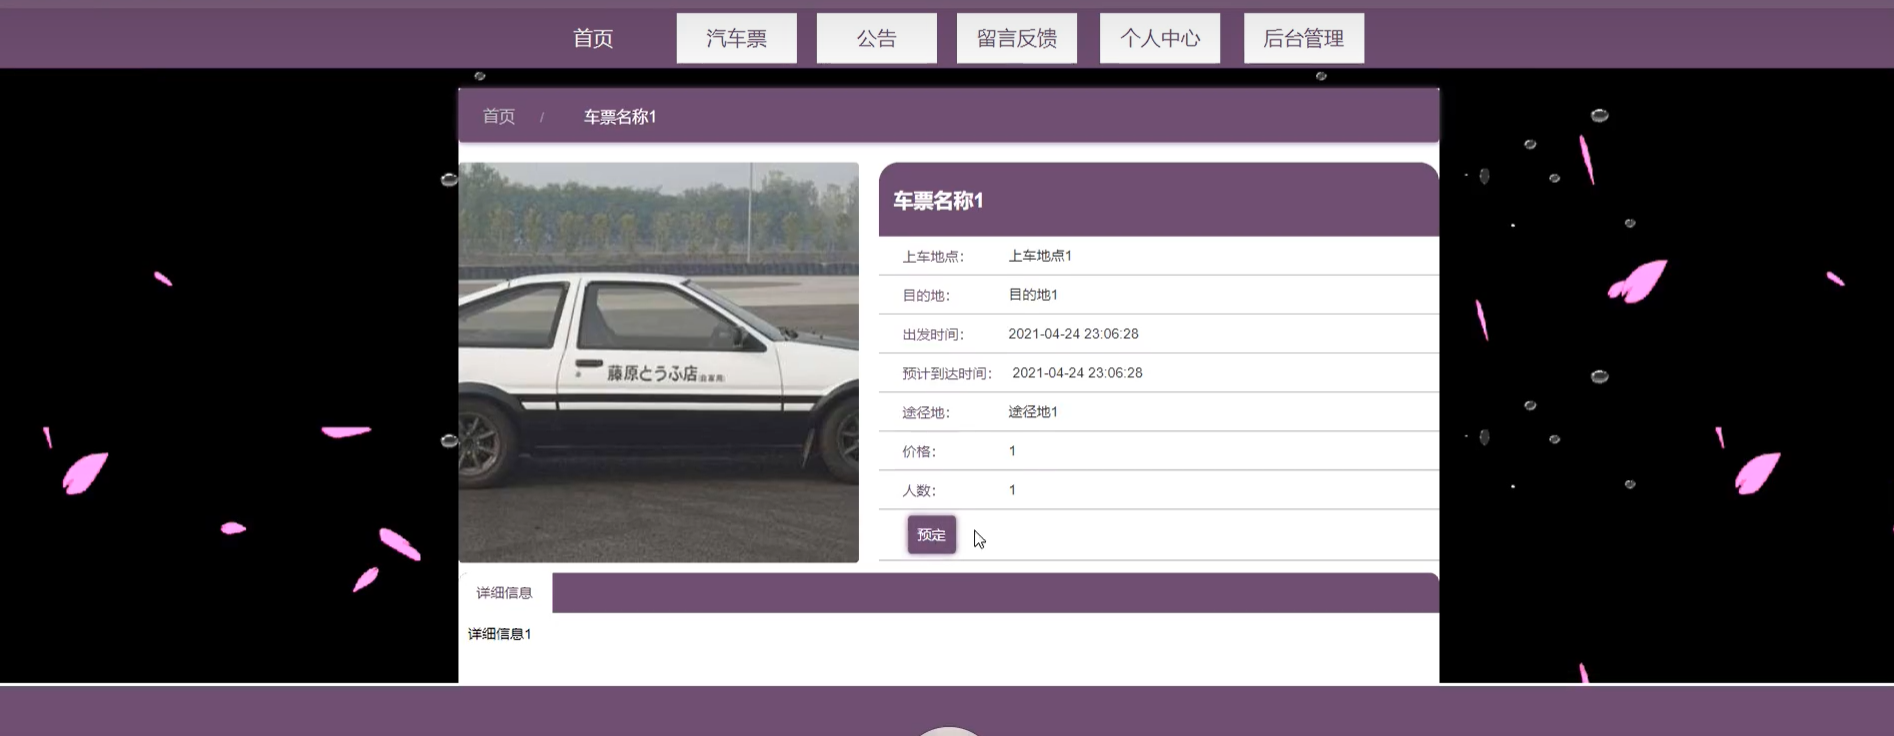
Task: Click the 出发时间: label
Action: 933,335
